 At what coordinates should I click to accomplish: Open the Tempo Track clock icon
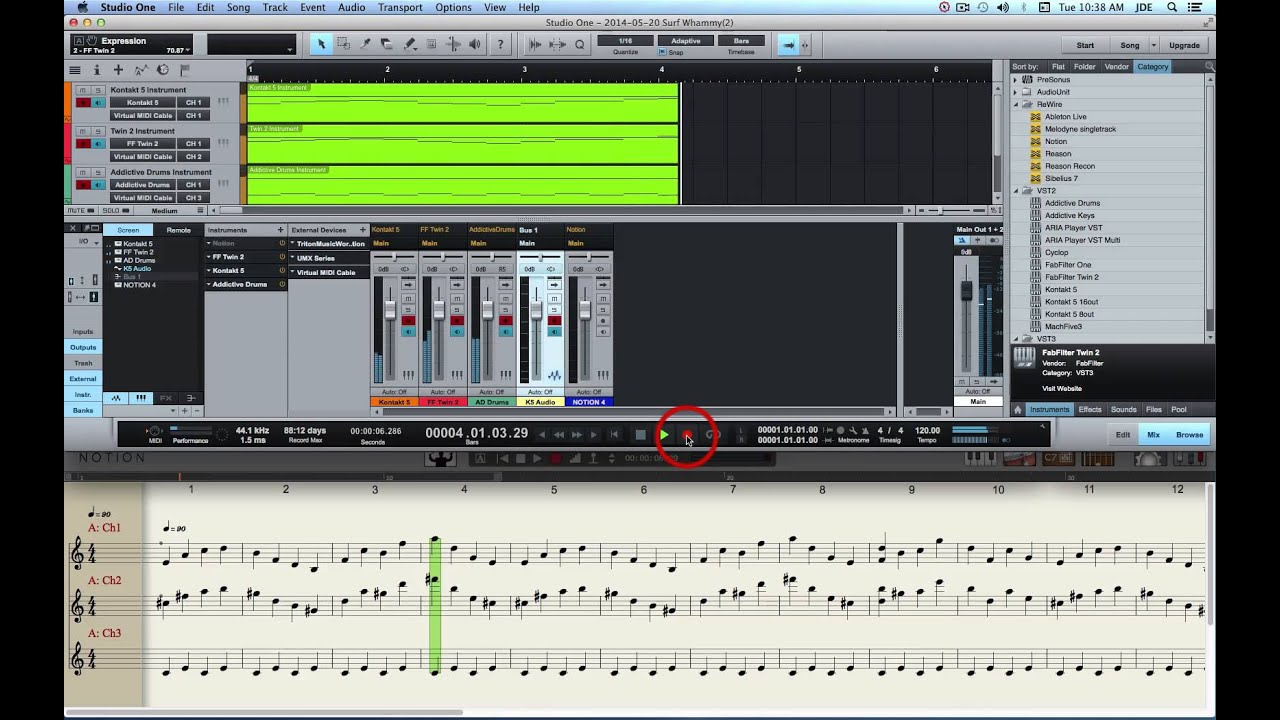(x=162, y=70)
